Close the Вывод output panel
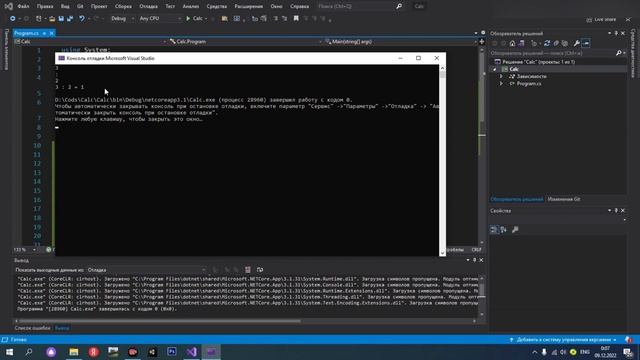Screen dimensions: 640x360 [481, 260]
